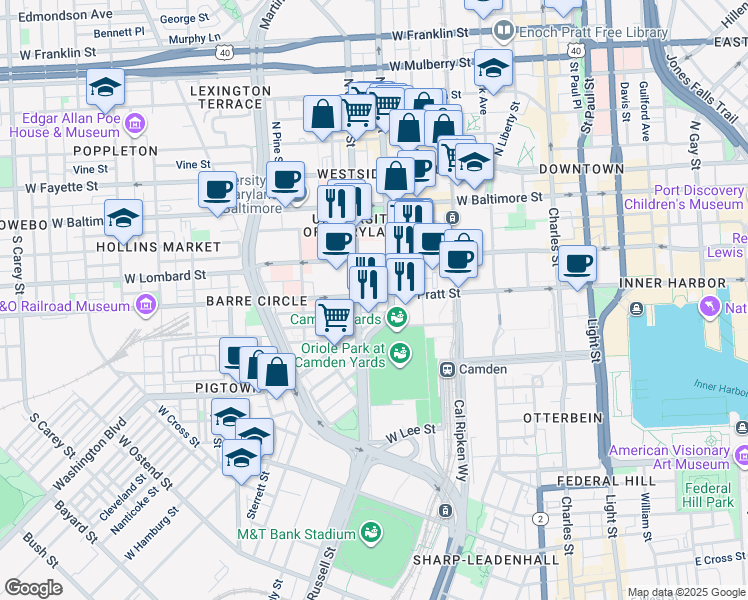Viewport: 748px width, 600px height.
Task: Open the M&T Bank Stadium pin
Action: (370, 534)
